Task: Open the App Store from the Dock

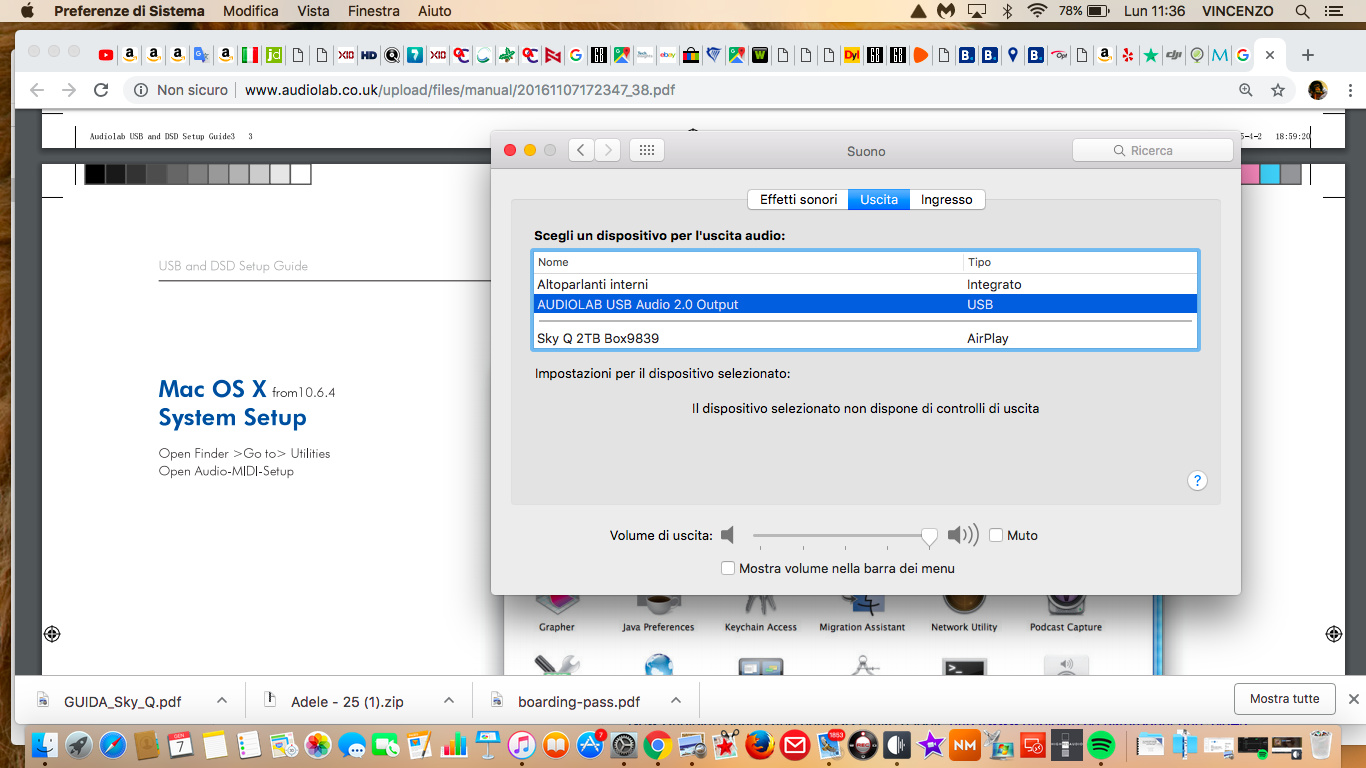Action: [x=590, y=745]
